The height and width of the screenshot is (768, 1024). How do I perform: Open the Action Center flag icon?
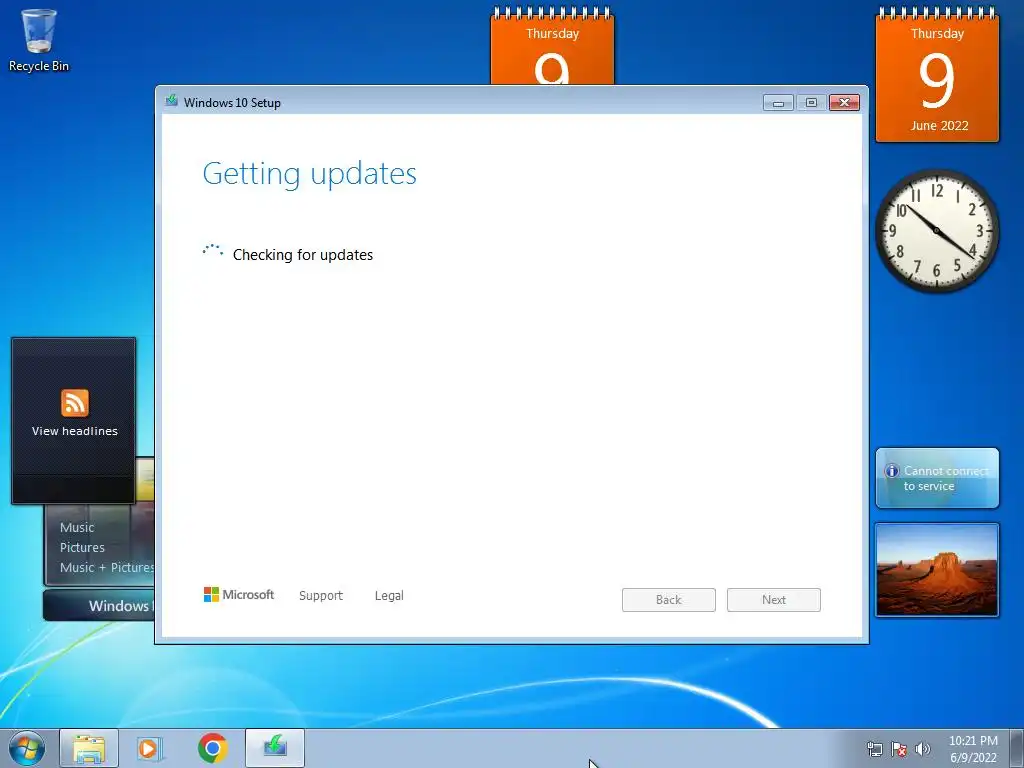tap(899, 749)
